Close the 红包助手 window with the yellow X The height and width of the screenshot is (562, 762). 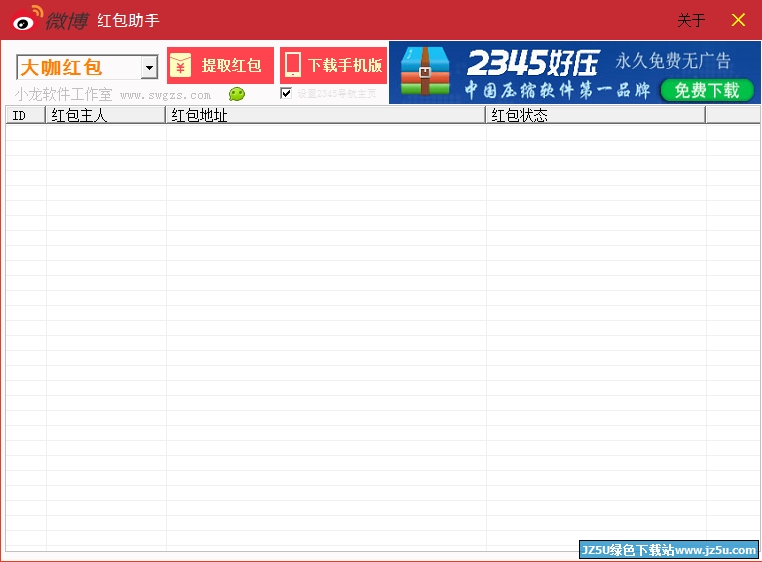pos(738,20)
